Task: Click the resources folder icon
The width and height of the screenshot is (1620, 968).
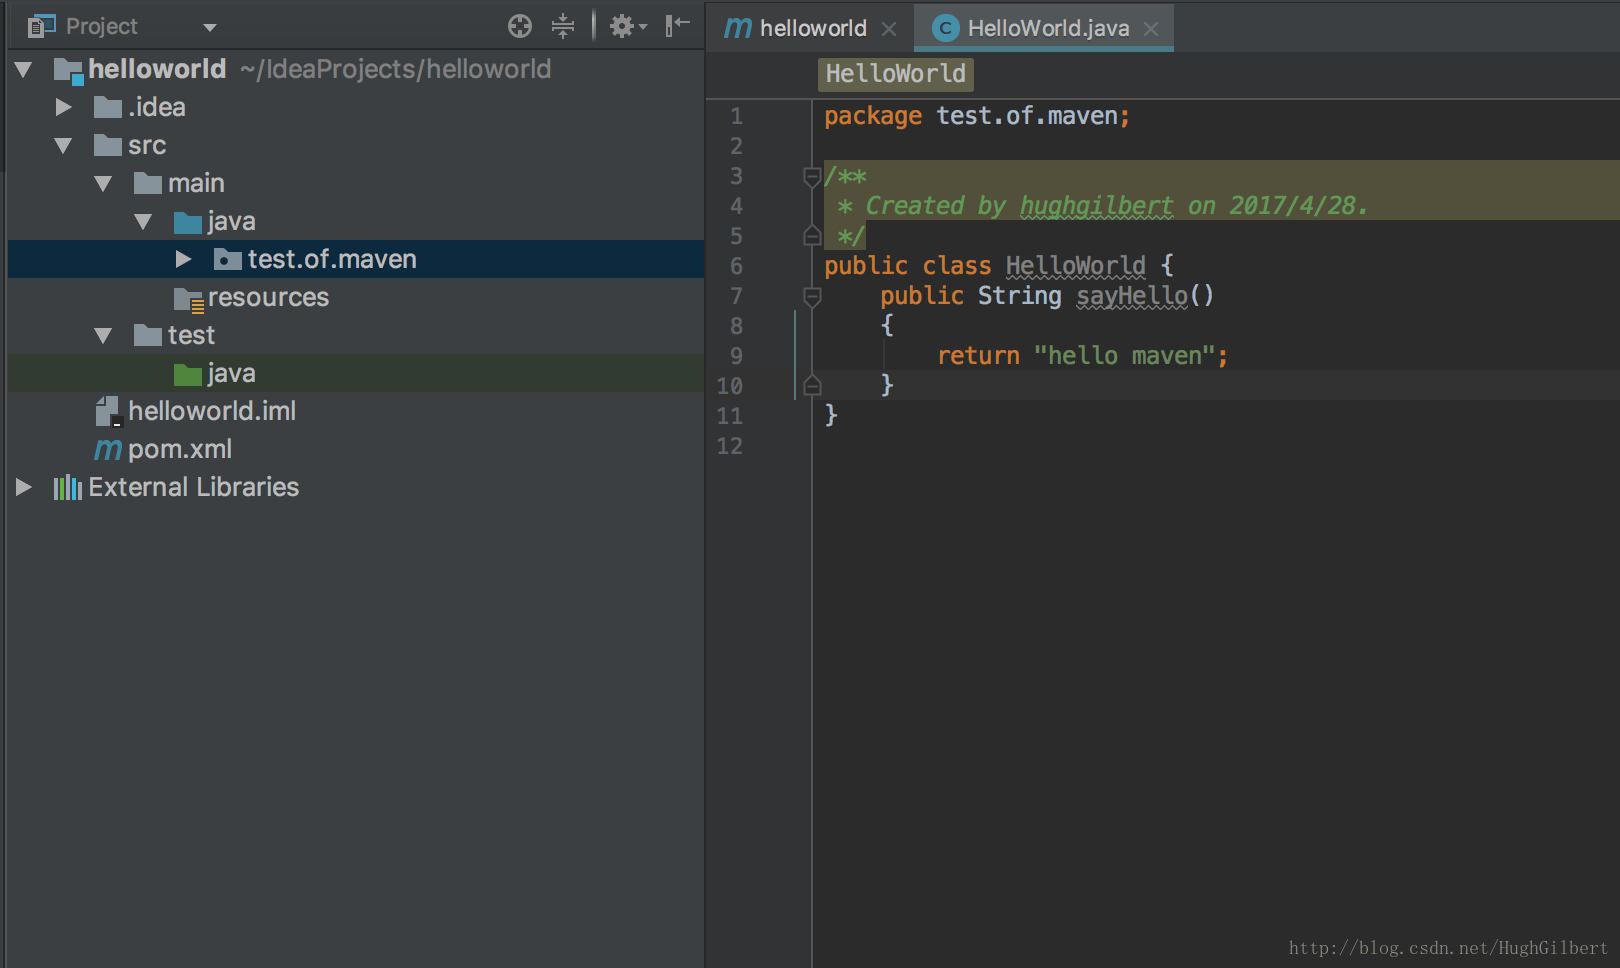Action: coord(189,299)
